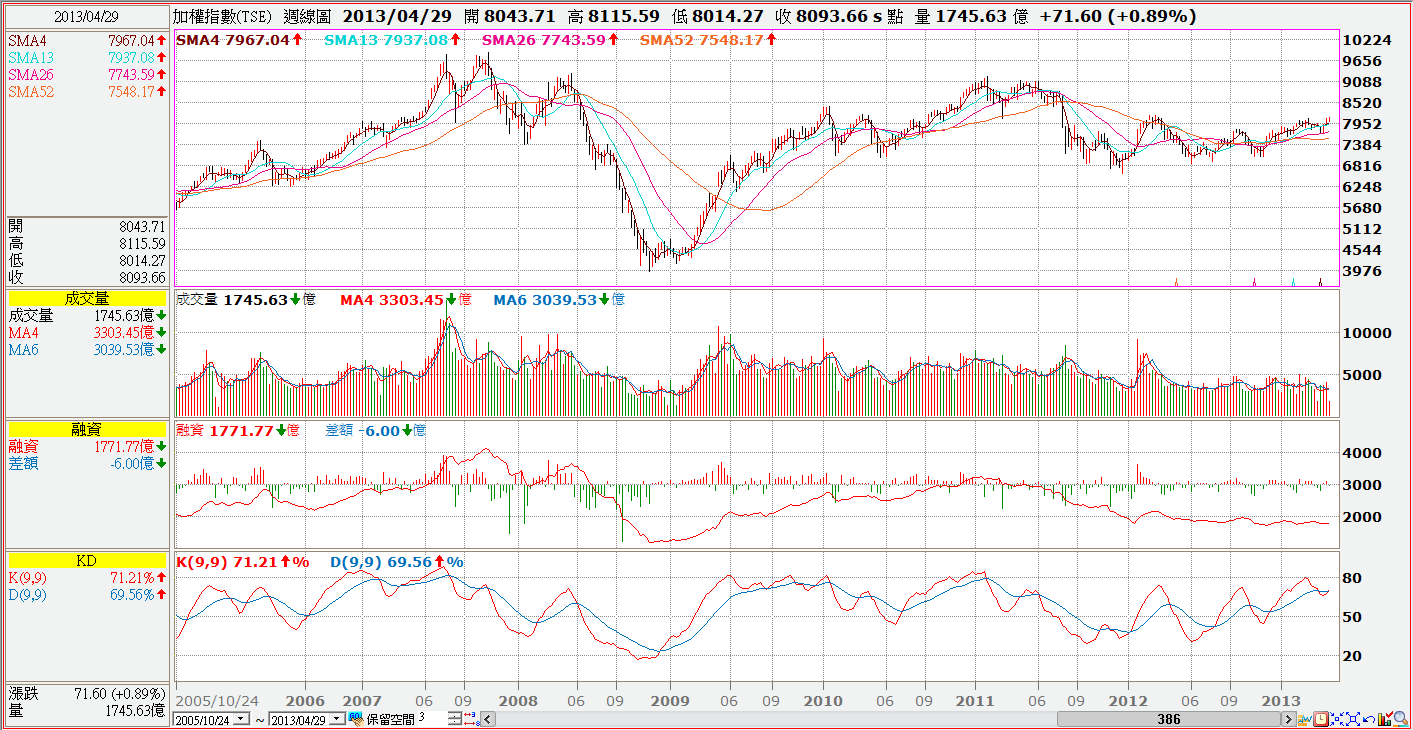
Task: Click SMA26 label in left sidebar
Action: point(29,74)
